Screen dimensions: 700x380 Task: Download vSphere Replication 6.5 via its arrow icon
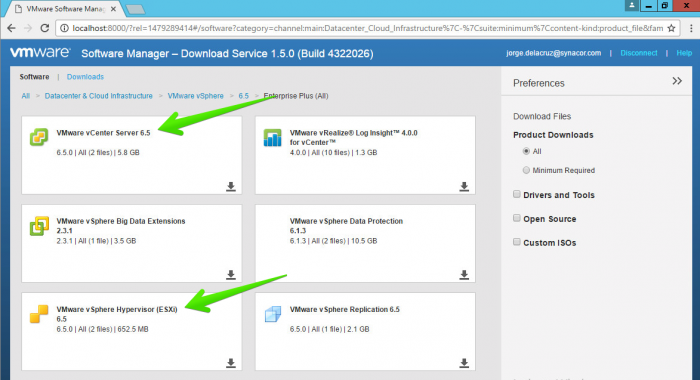(464, 363)
